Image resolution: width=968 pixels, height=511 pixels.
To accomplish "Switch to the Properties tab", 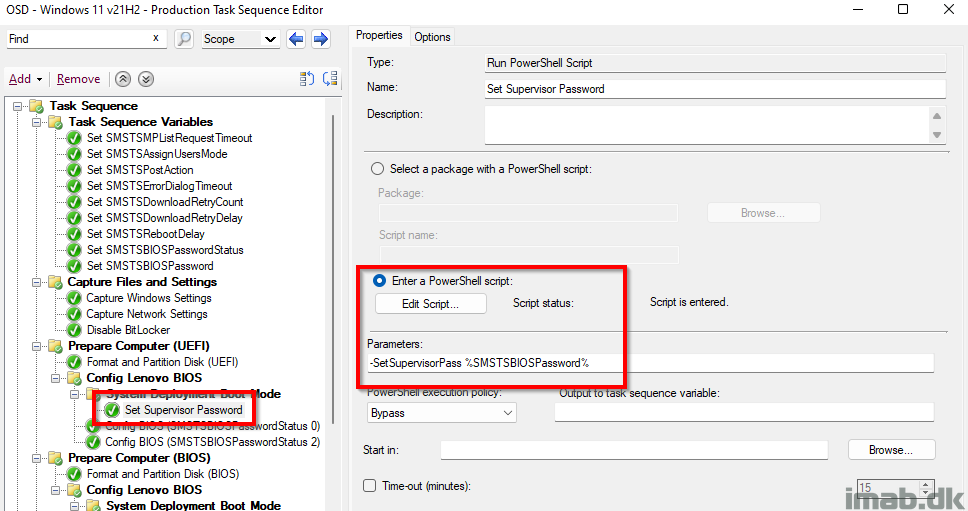I will (379, 36).
